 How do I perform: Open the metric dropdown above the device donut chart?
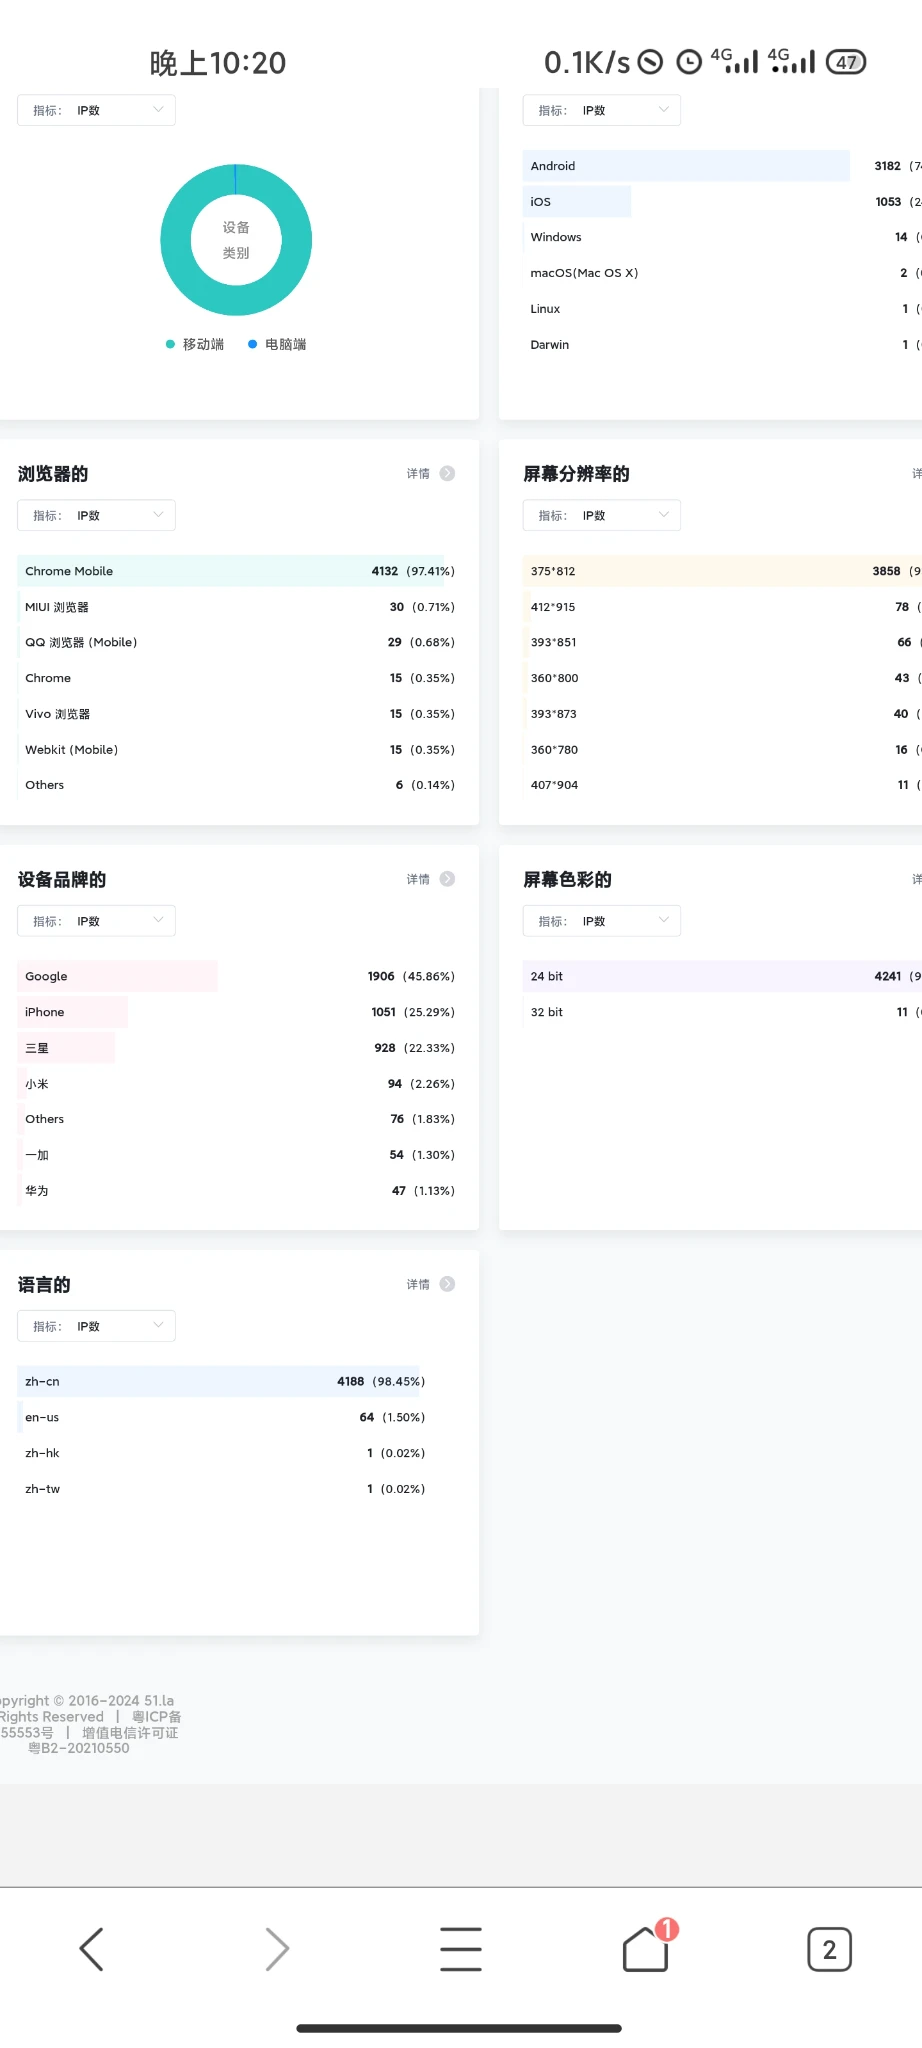[96, 110]
